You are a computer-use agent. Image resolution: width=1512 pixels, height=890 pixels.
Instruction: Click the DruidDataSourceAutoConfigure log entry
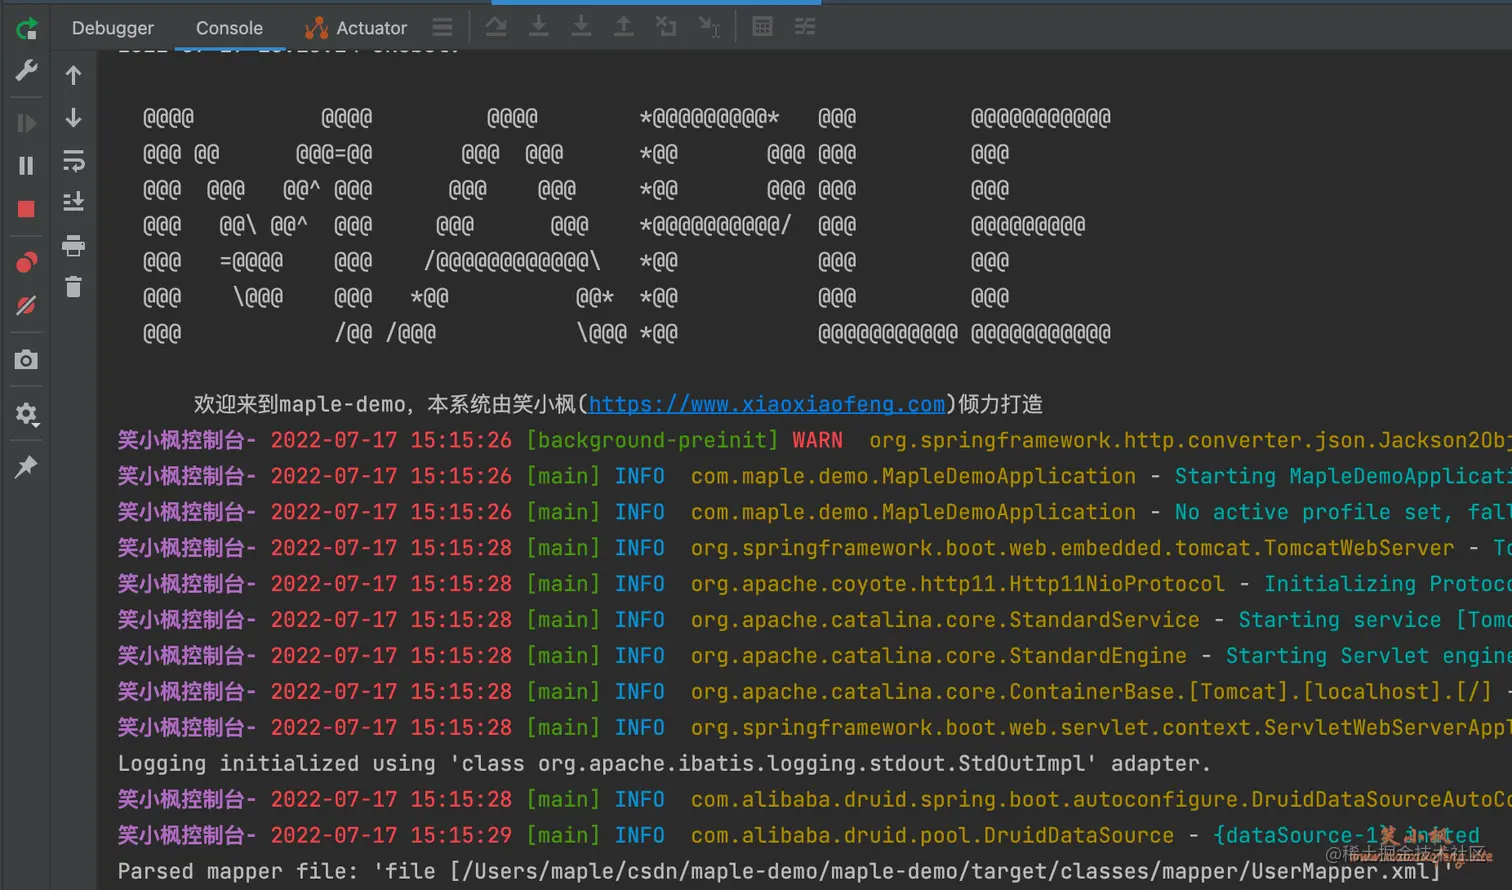[x=1101, y=800]
